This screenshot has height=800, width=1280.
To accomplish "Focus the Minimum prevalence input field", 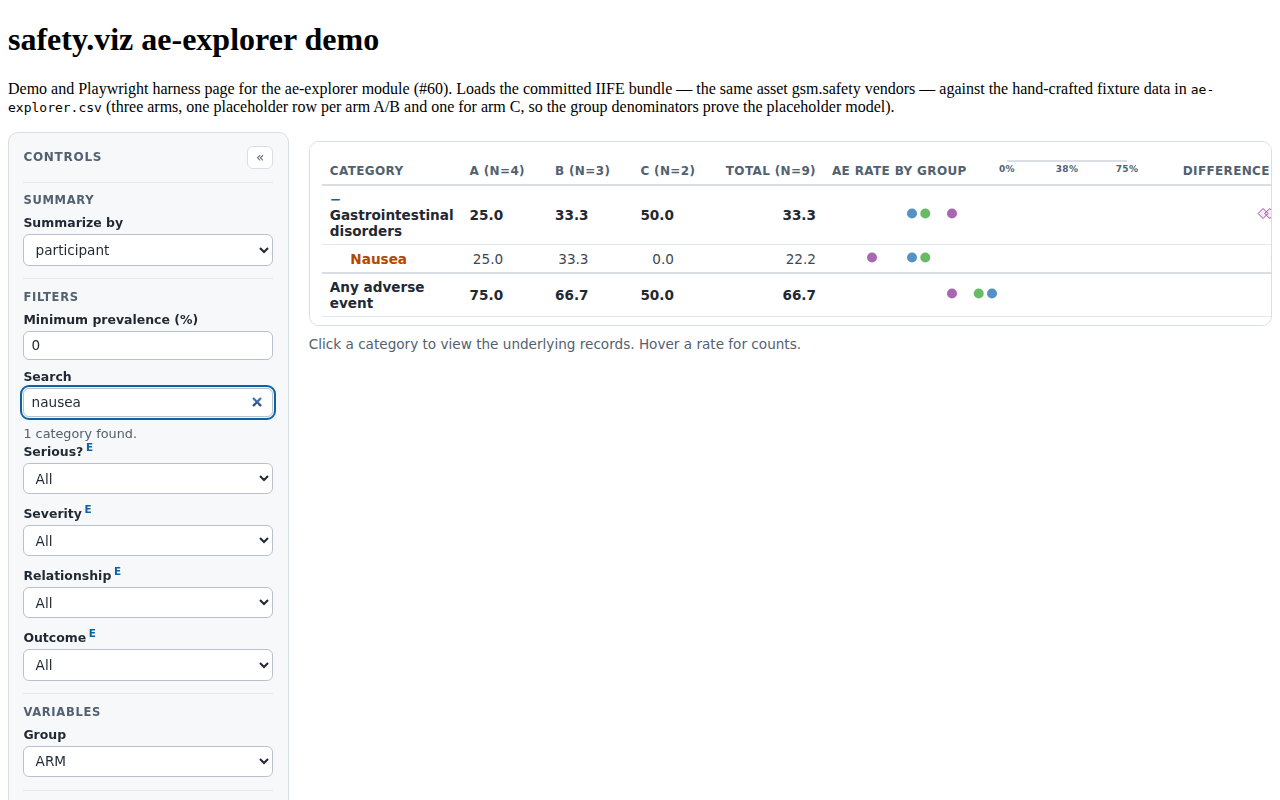I will pyautogui.click(x=148, y=345).
